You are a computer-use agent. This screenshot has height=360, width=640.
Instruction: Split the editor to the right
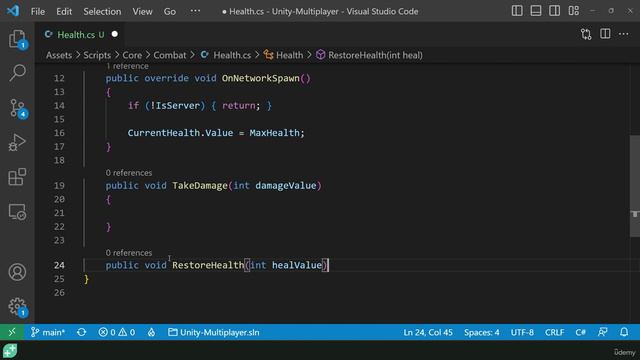tap(605, 34)
